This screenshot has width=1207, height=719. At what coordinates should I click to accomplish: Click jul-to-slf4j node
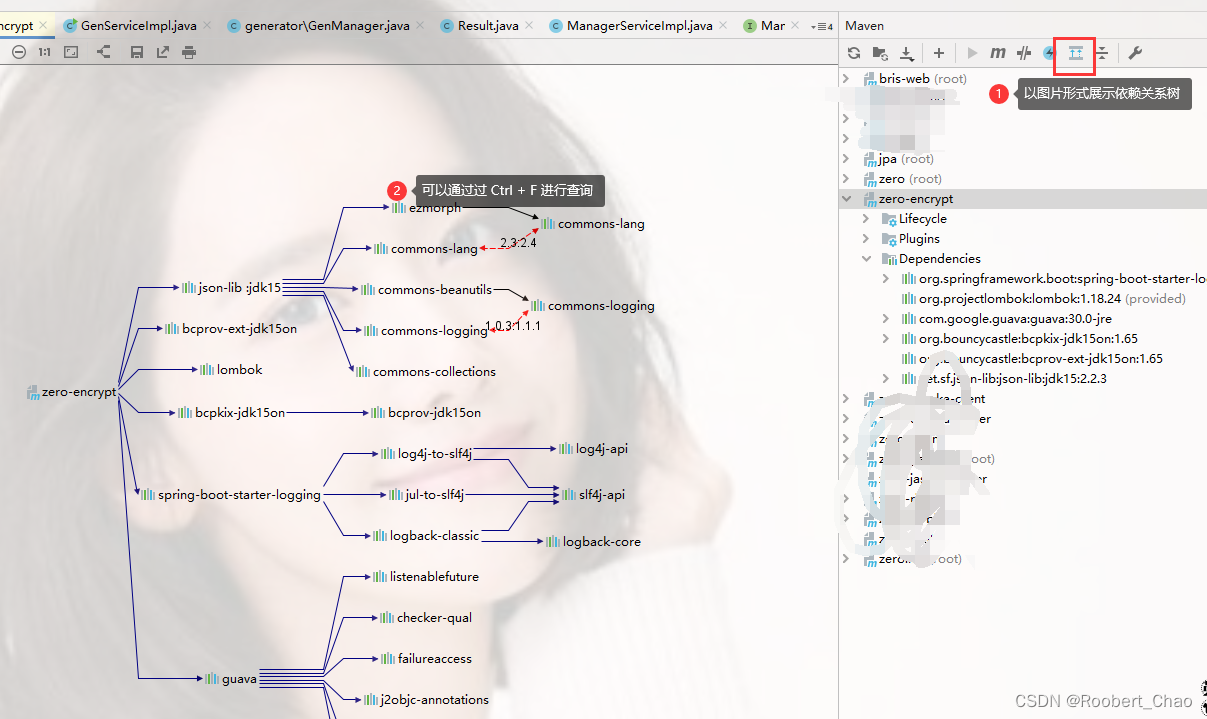point(426,494)
